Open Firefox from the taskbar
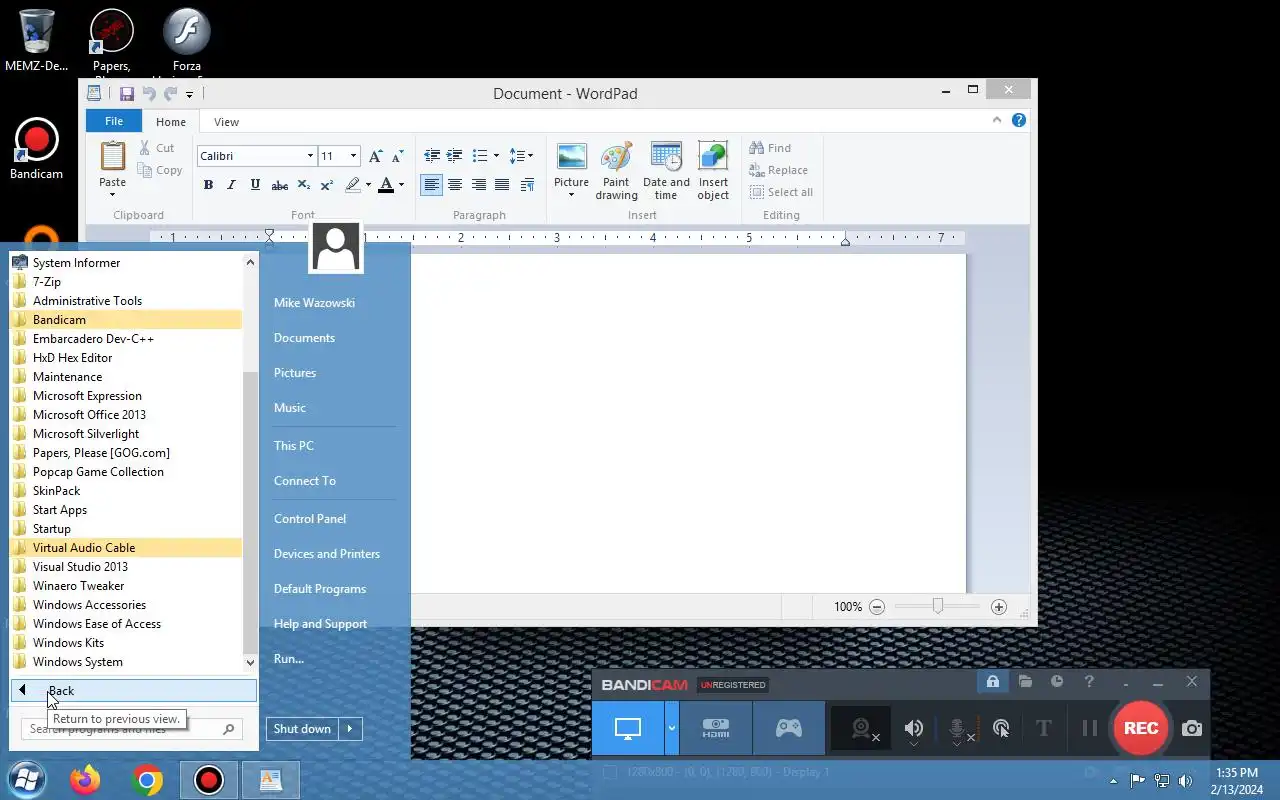Viewport: 1280px width, 800px height. [86, 779]
